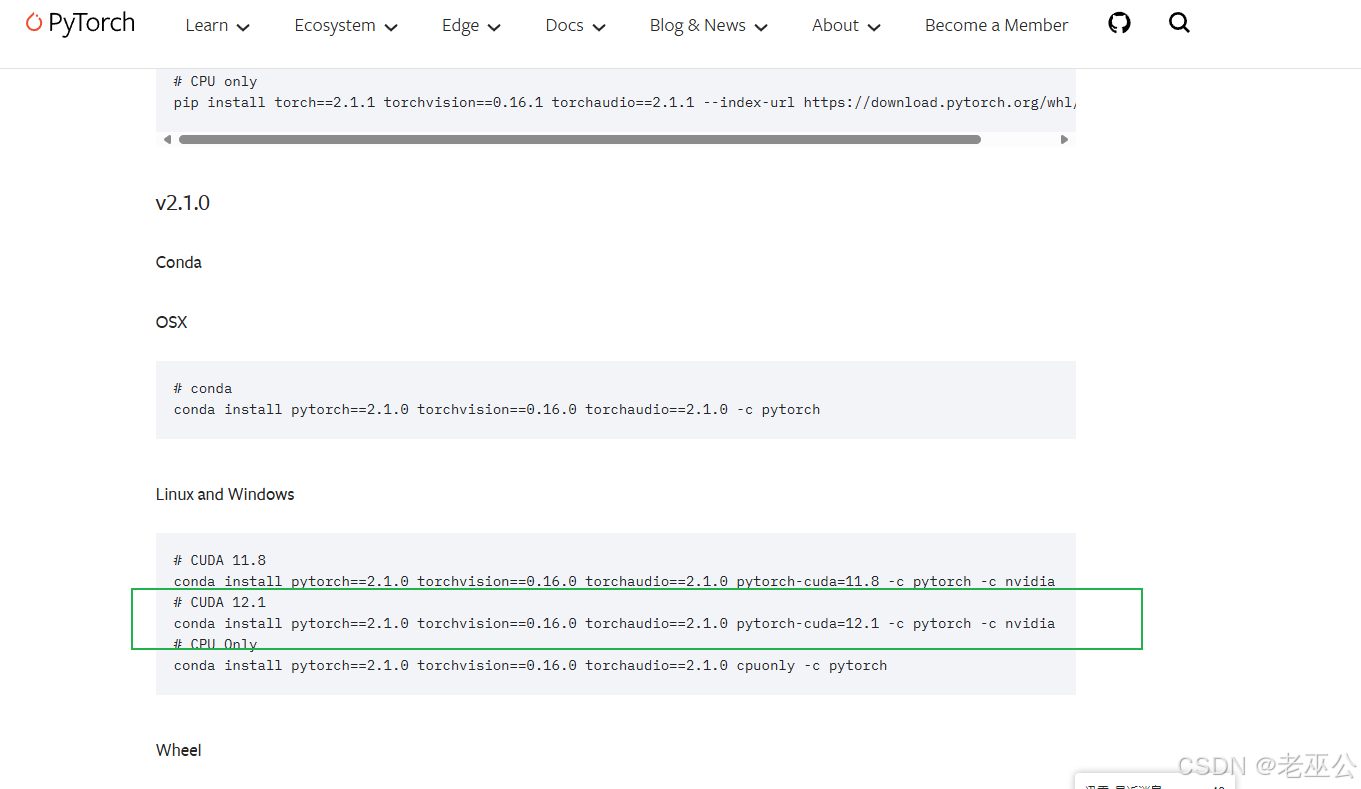Click the conda command with cpuonly
Viewport: 1361px width, 789px height.
click(530, 665)
